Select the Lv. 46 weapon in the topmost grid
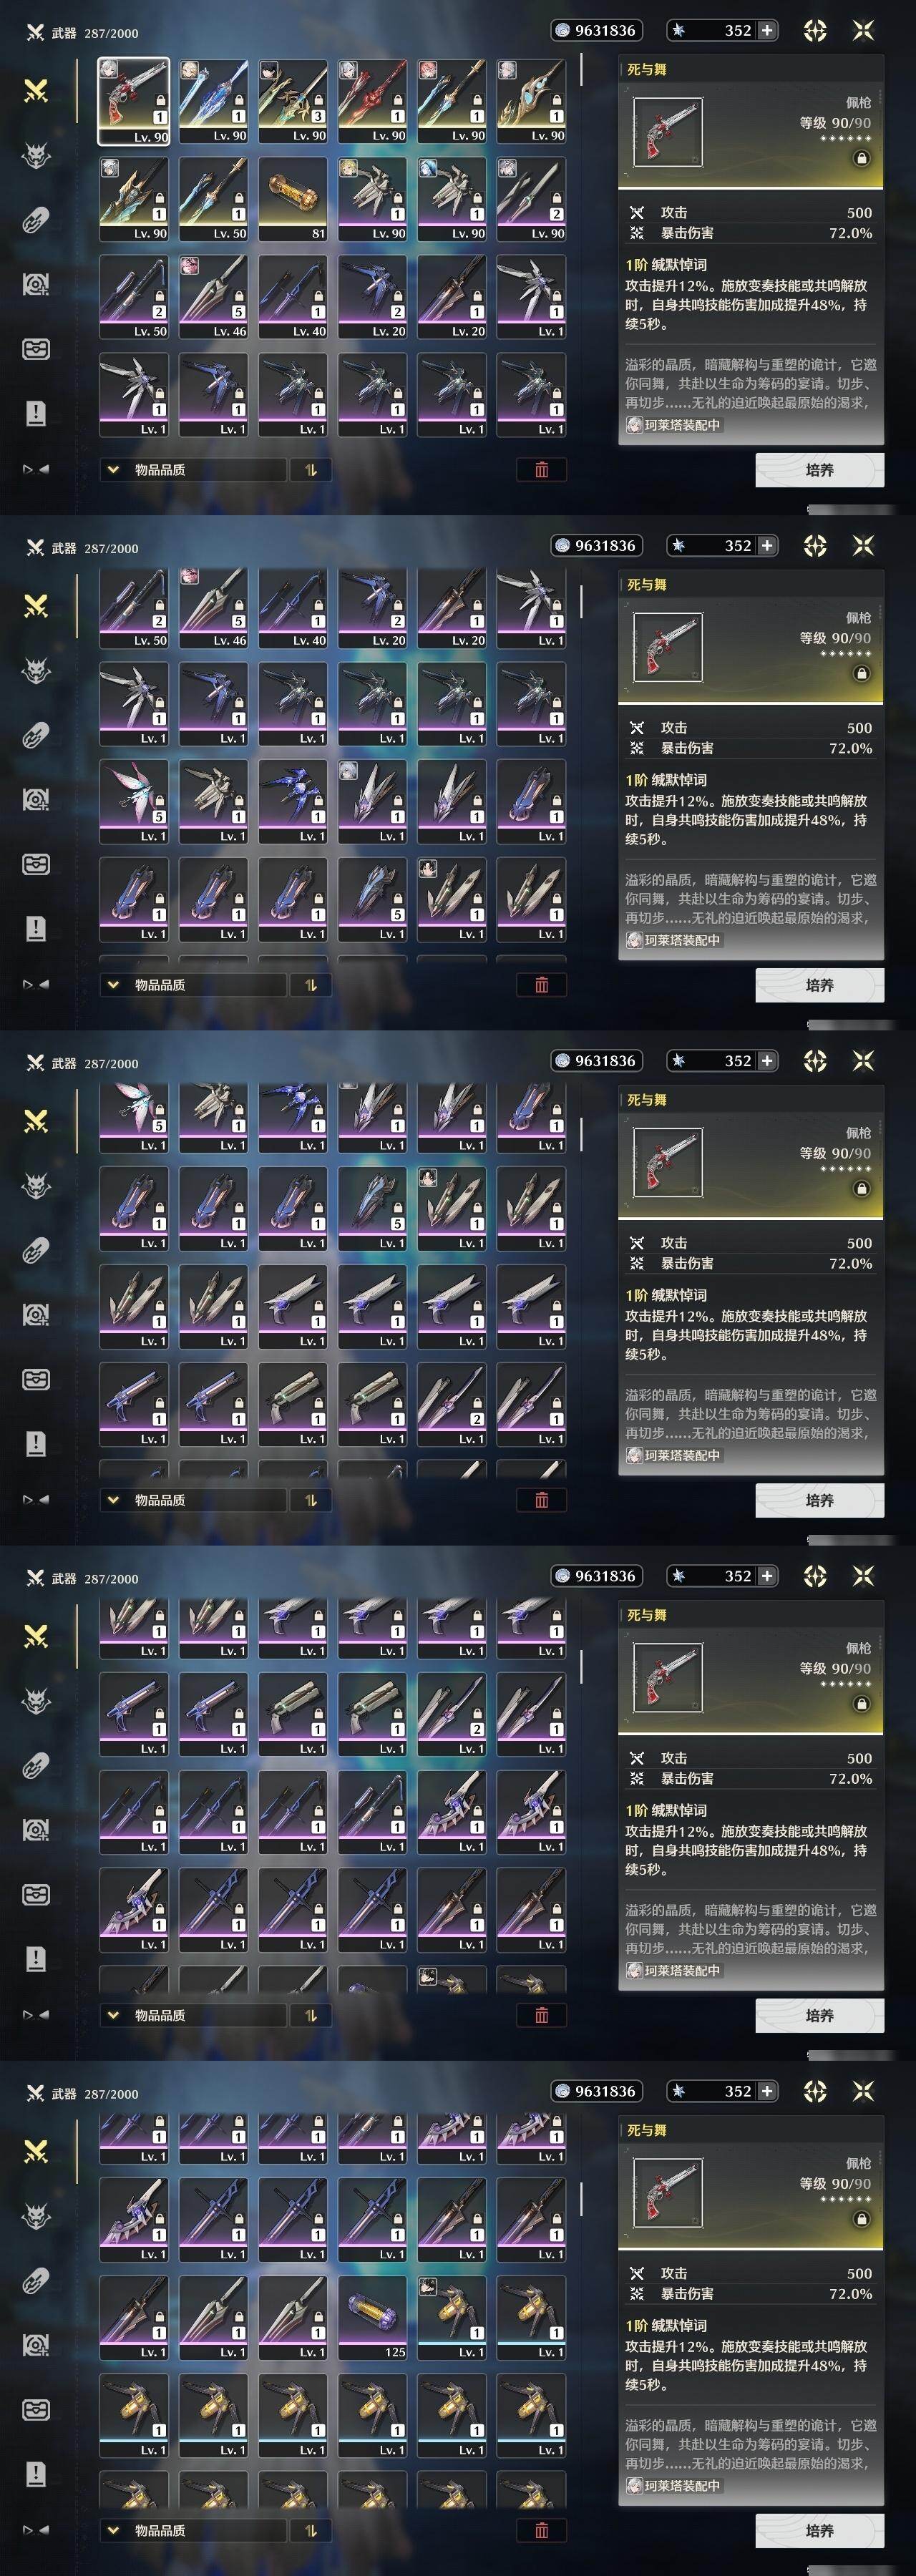Image resolution: width=916 pixels, height=2576 pixels. [213, 297]
